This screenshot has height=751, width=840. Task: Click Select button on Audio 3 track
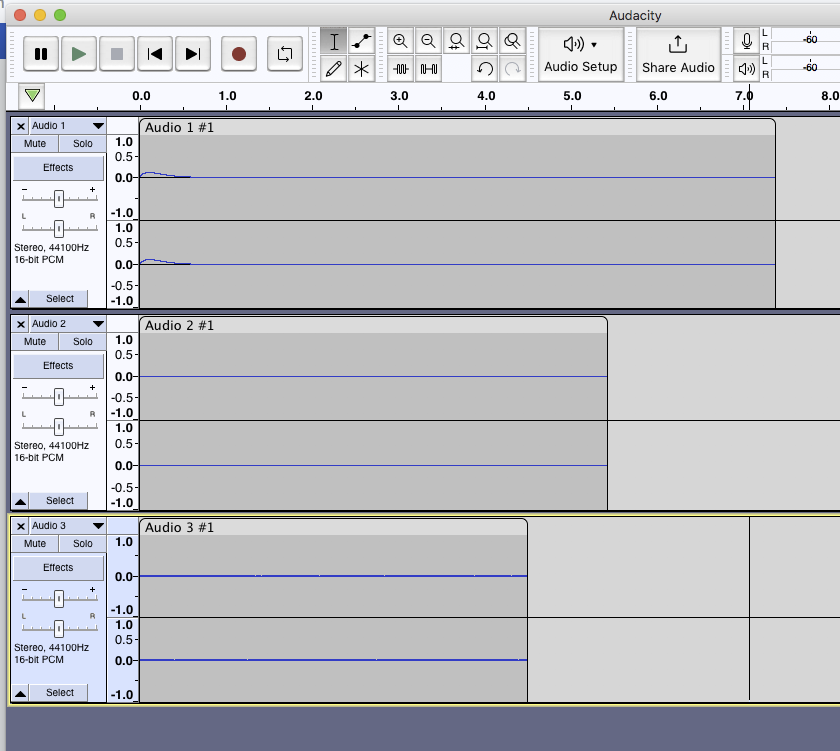click(59, 693)
